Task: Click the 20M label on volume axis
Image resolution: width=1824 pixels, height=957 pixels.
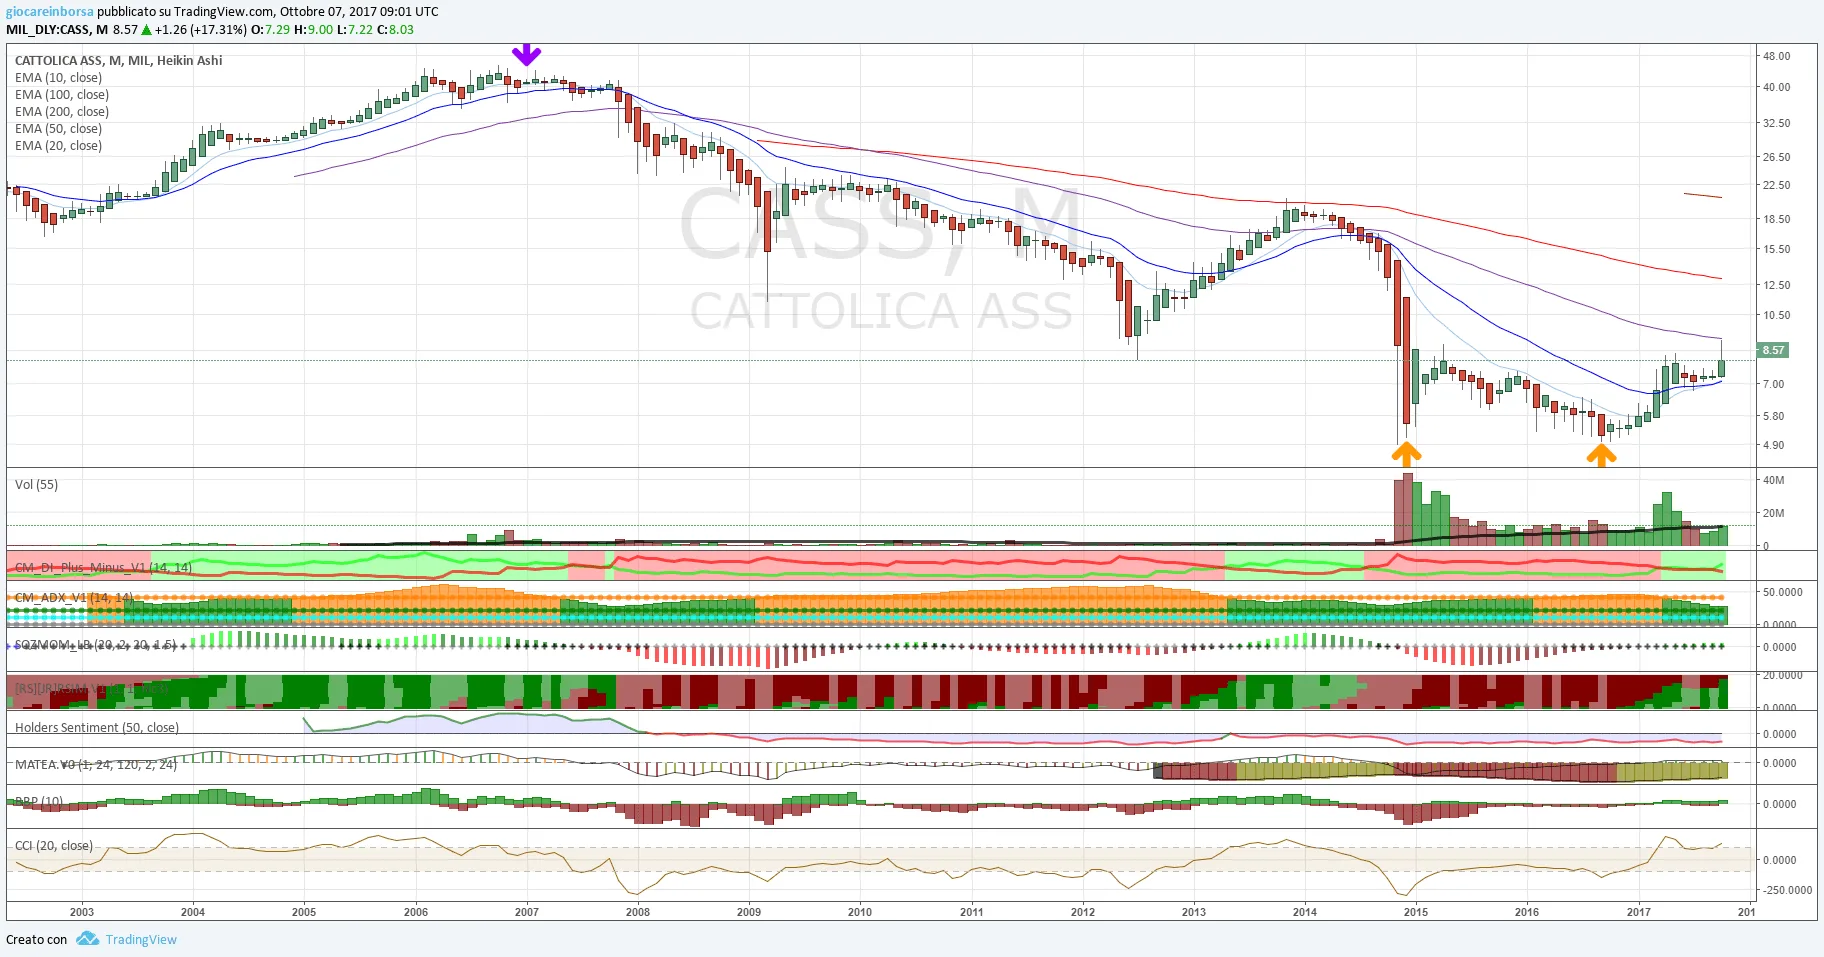Action: 1774,513
